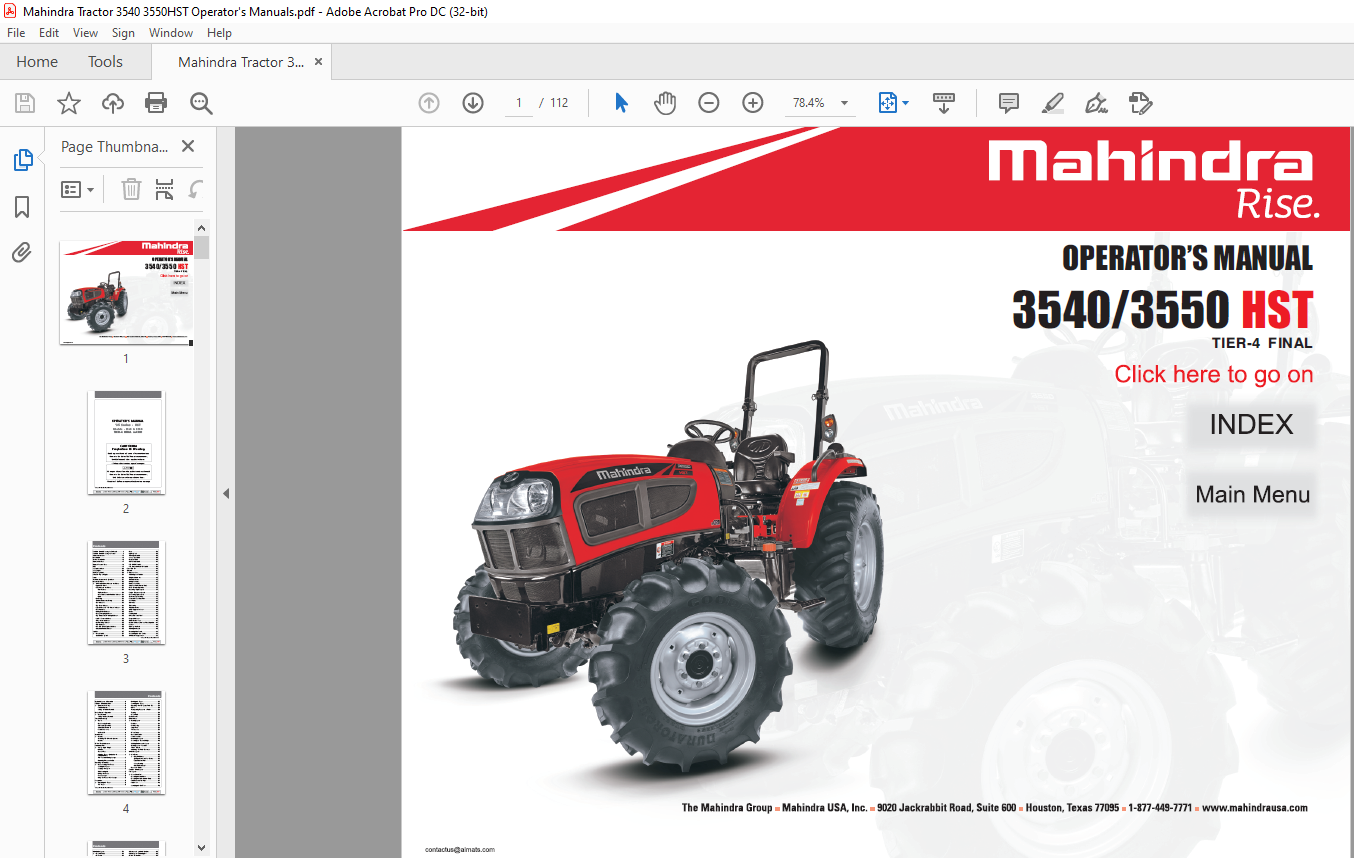The height and width of the screenshot is (858, 1354).
Task: Select page 1 thumbnail
Action: coord(126,293)
